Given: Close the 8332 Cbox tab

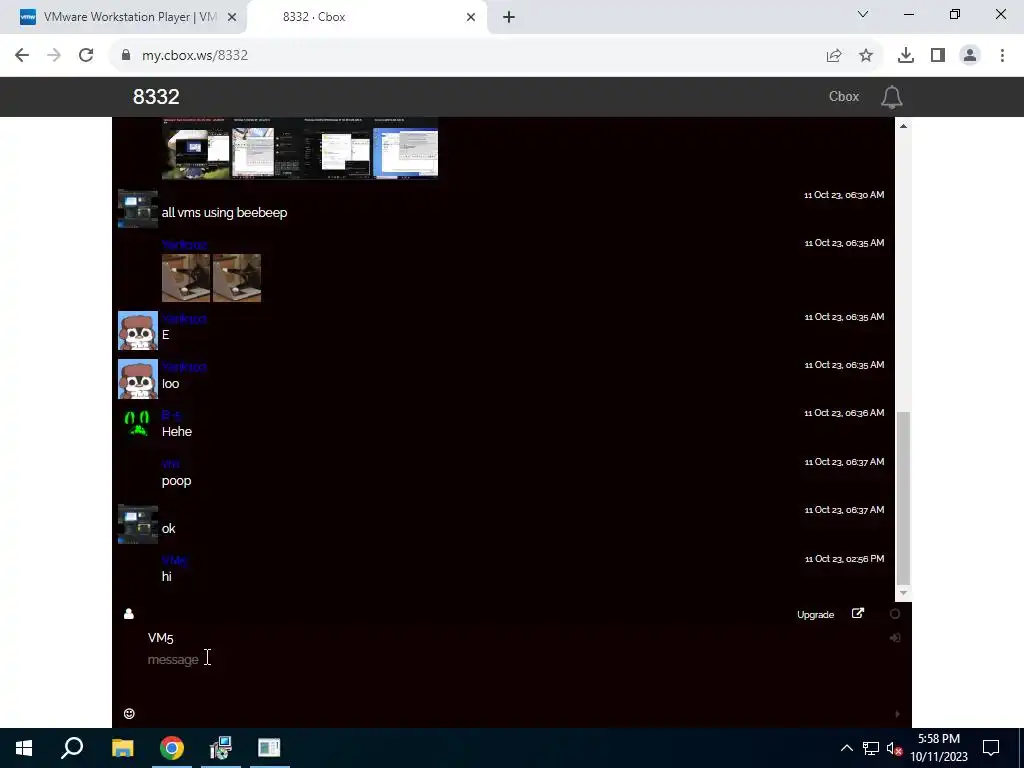Looking at the screenshot, I should click(x=471, y=17).
